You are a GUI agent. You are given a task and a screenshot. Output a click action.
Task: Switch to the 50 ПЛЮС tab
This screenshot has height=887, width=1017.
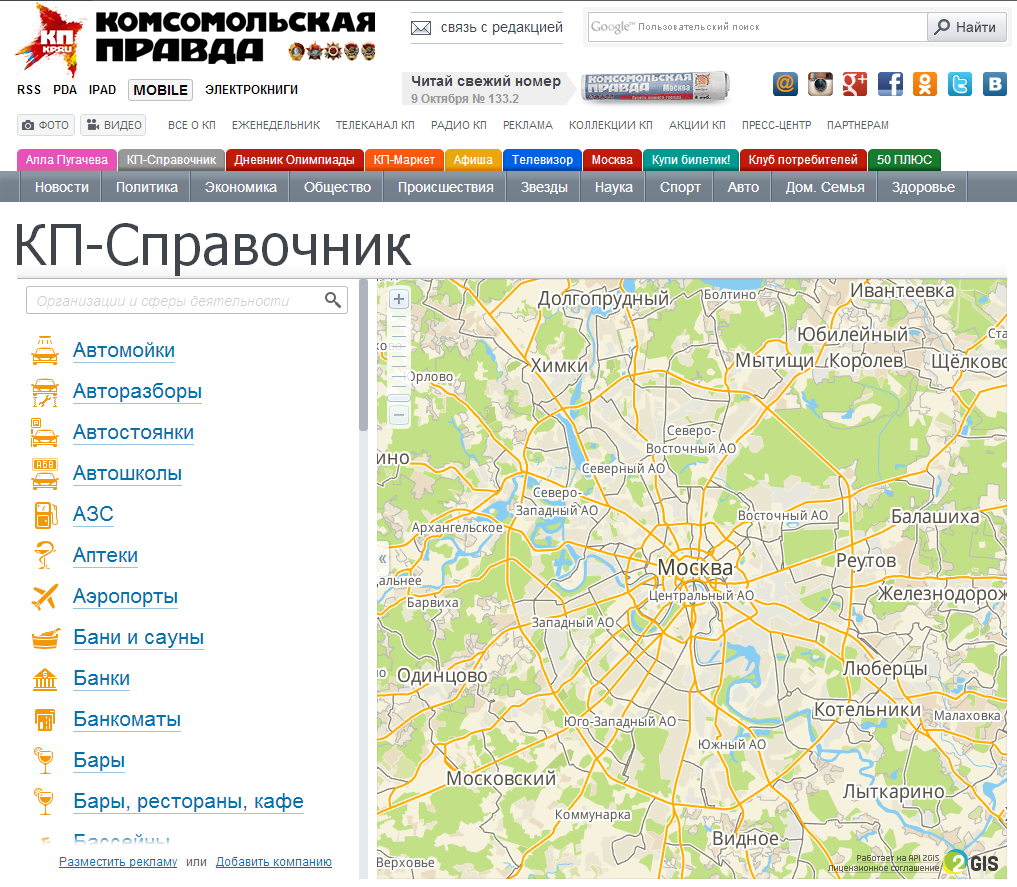point(904,160)
